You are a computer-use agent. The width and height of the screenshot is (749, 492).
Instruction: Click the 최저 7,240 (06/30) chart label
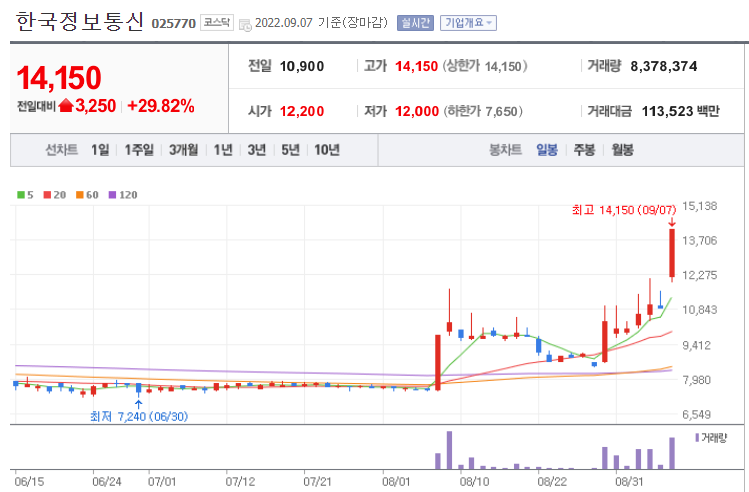[139, 417]
